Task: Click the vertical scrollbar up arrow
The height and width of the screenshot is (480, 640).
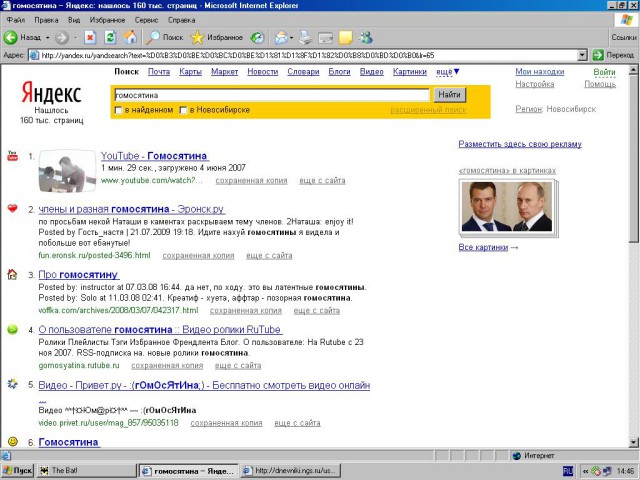Action: coord(633,71)
